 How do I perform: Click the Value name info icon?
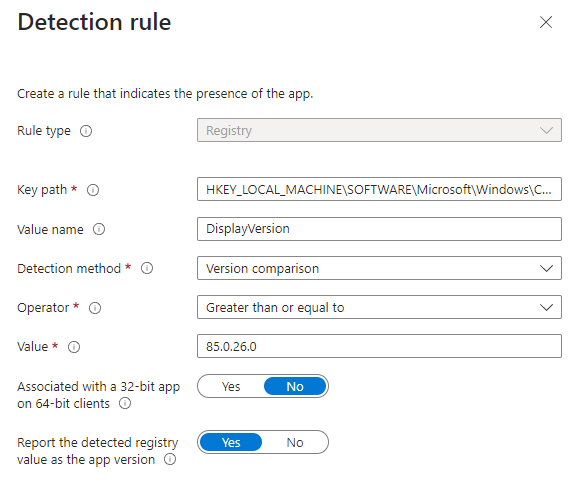coord(99,229)
